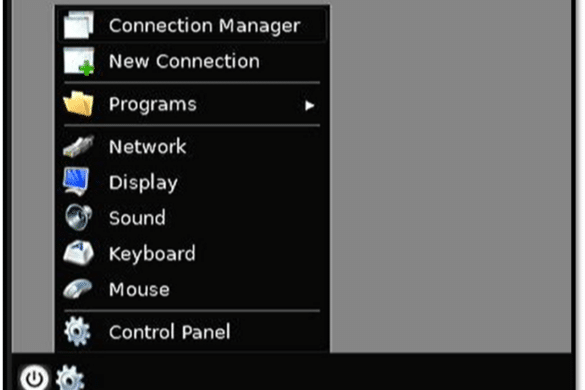Click the Display monitor icon
The width and height of the screenshot is (585, 390).
(77, 182)
